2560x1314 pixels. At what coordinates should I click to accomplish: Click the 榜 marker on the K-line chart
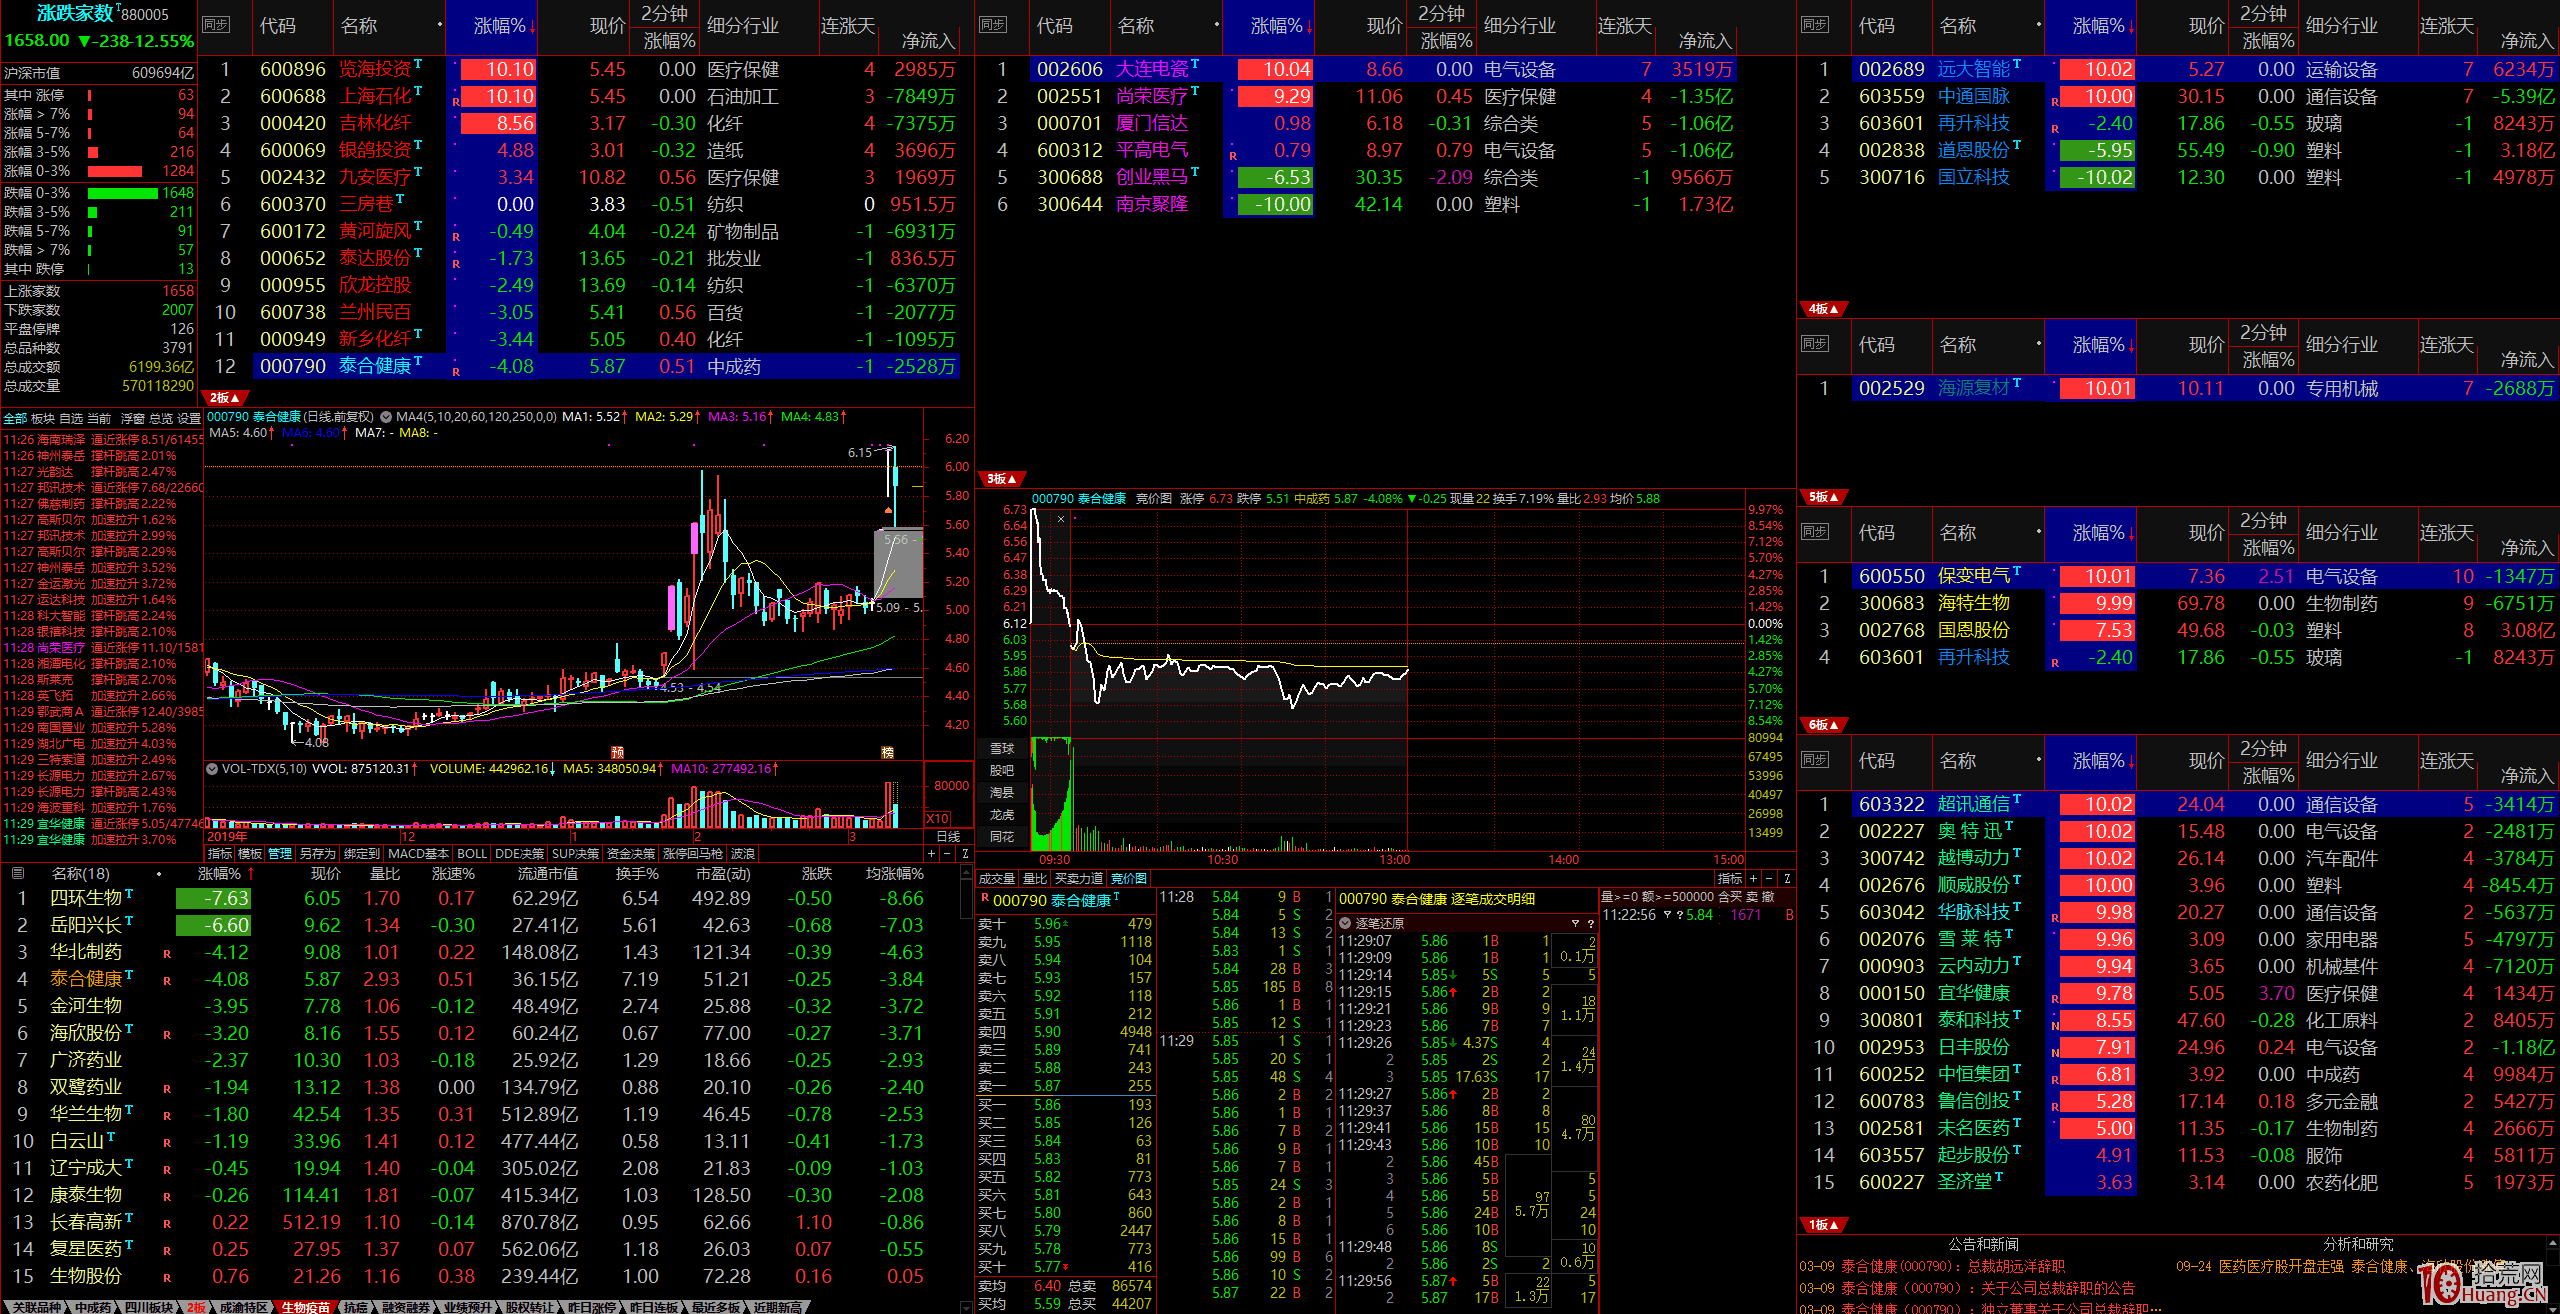[x=887, y=752]
